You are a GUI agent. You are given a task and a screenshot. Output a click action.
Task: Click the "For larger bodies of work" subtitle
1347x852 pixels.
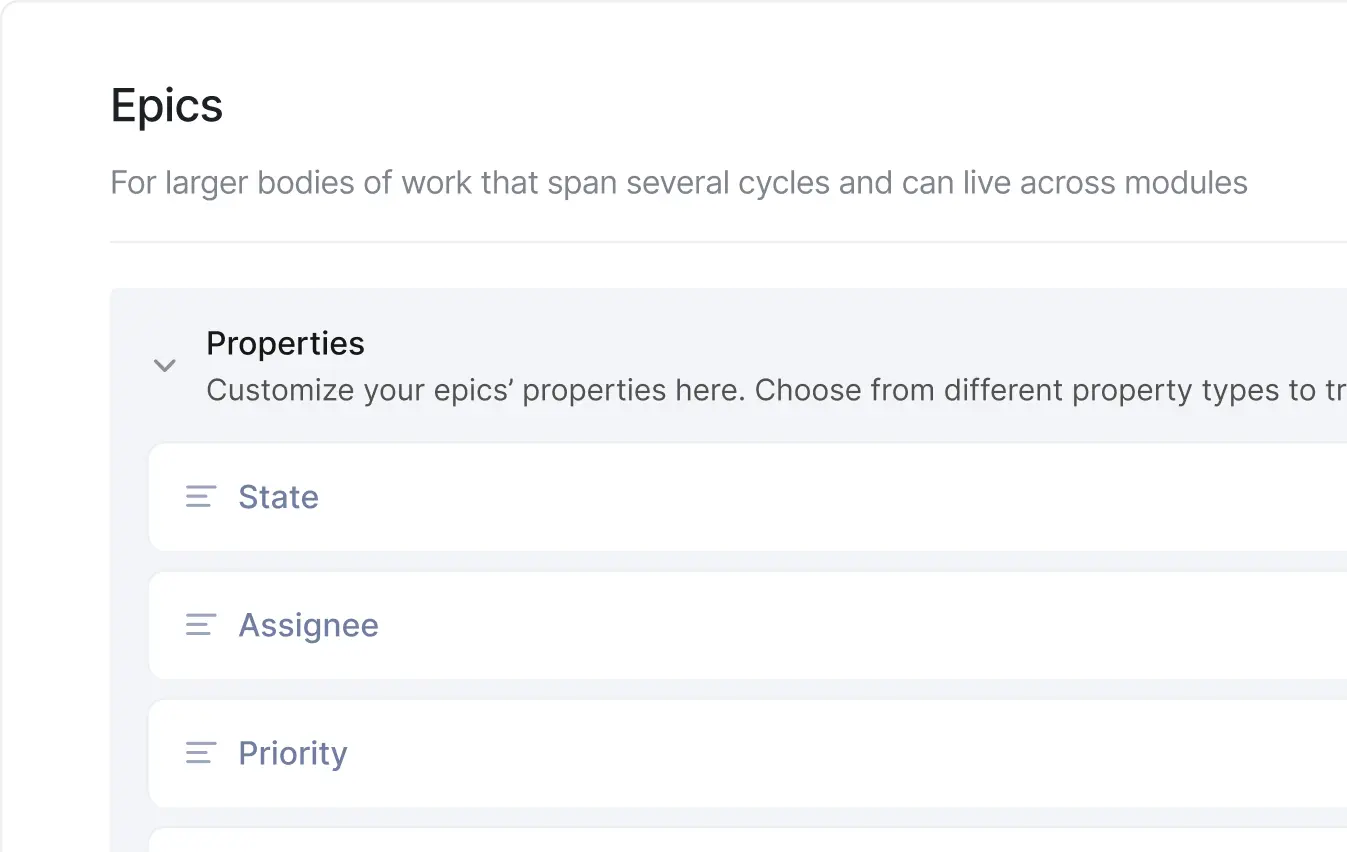pyautogui.click(x=400, y=183)
